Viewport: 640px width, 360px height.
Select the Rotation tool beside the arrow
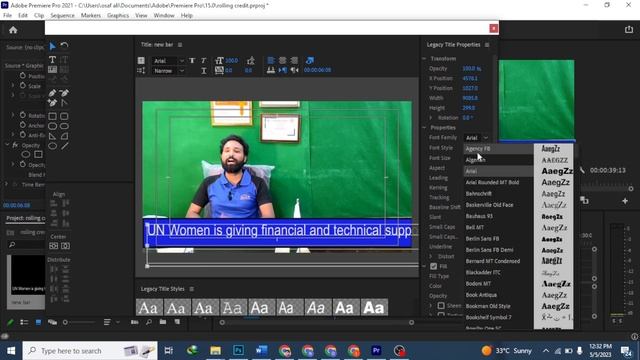tap(64, 45)
